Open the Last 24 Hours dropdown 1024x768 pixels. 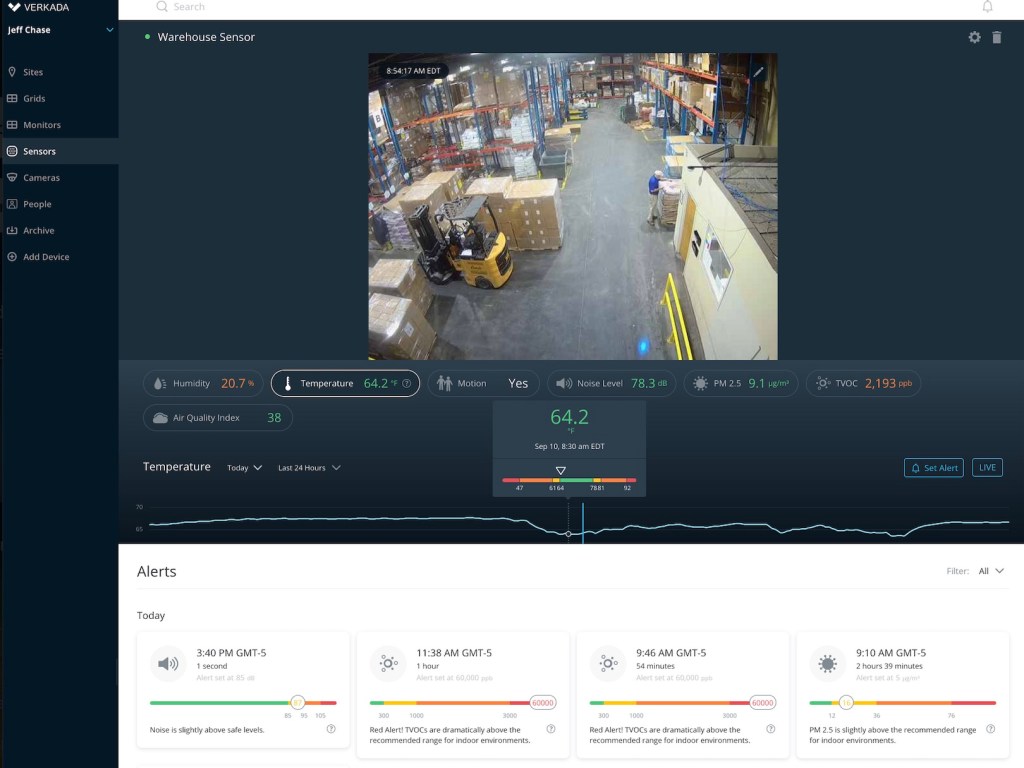click(x=309, y=467)
